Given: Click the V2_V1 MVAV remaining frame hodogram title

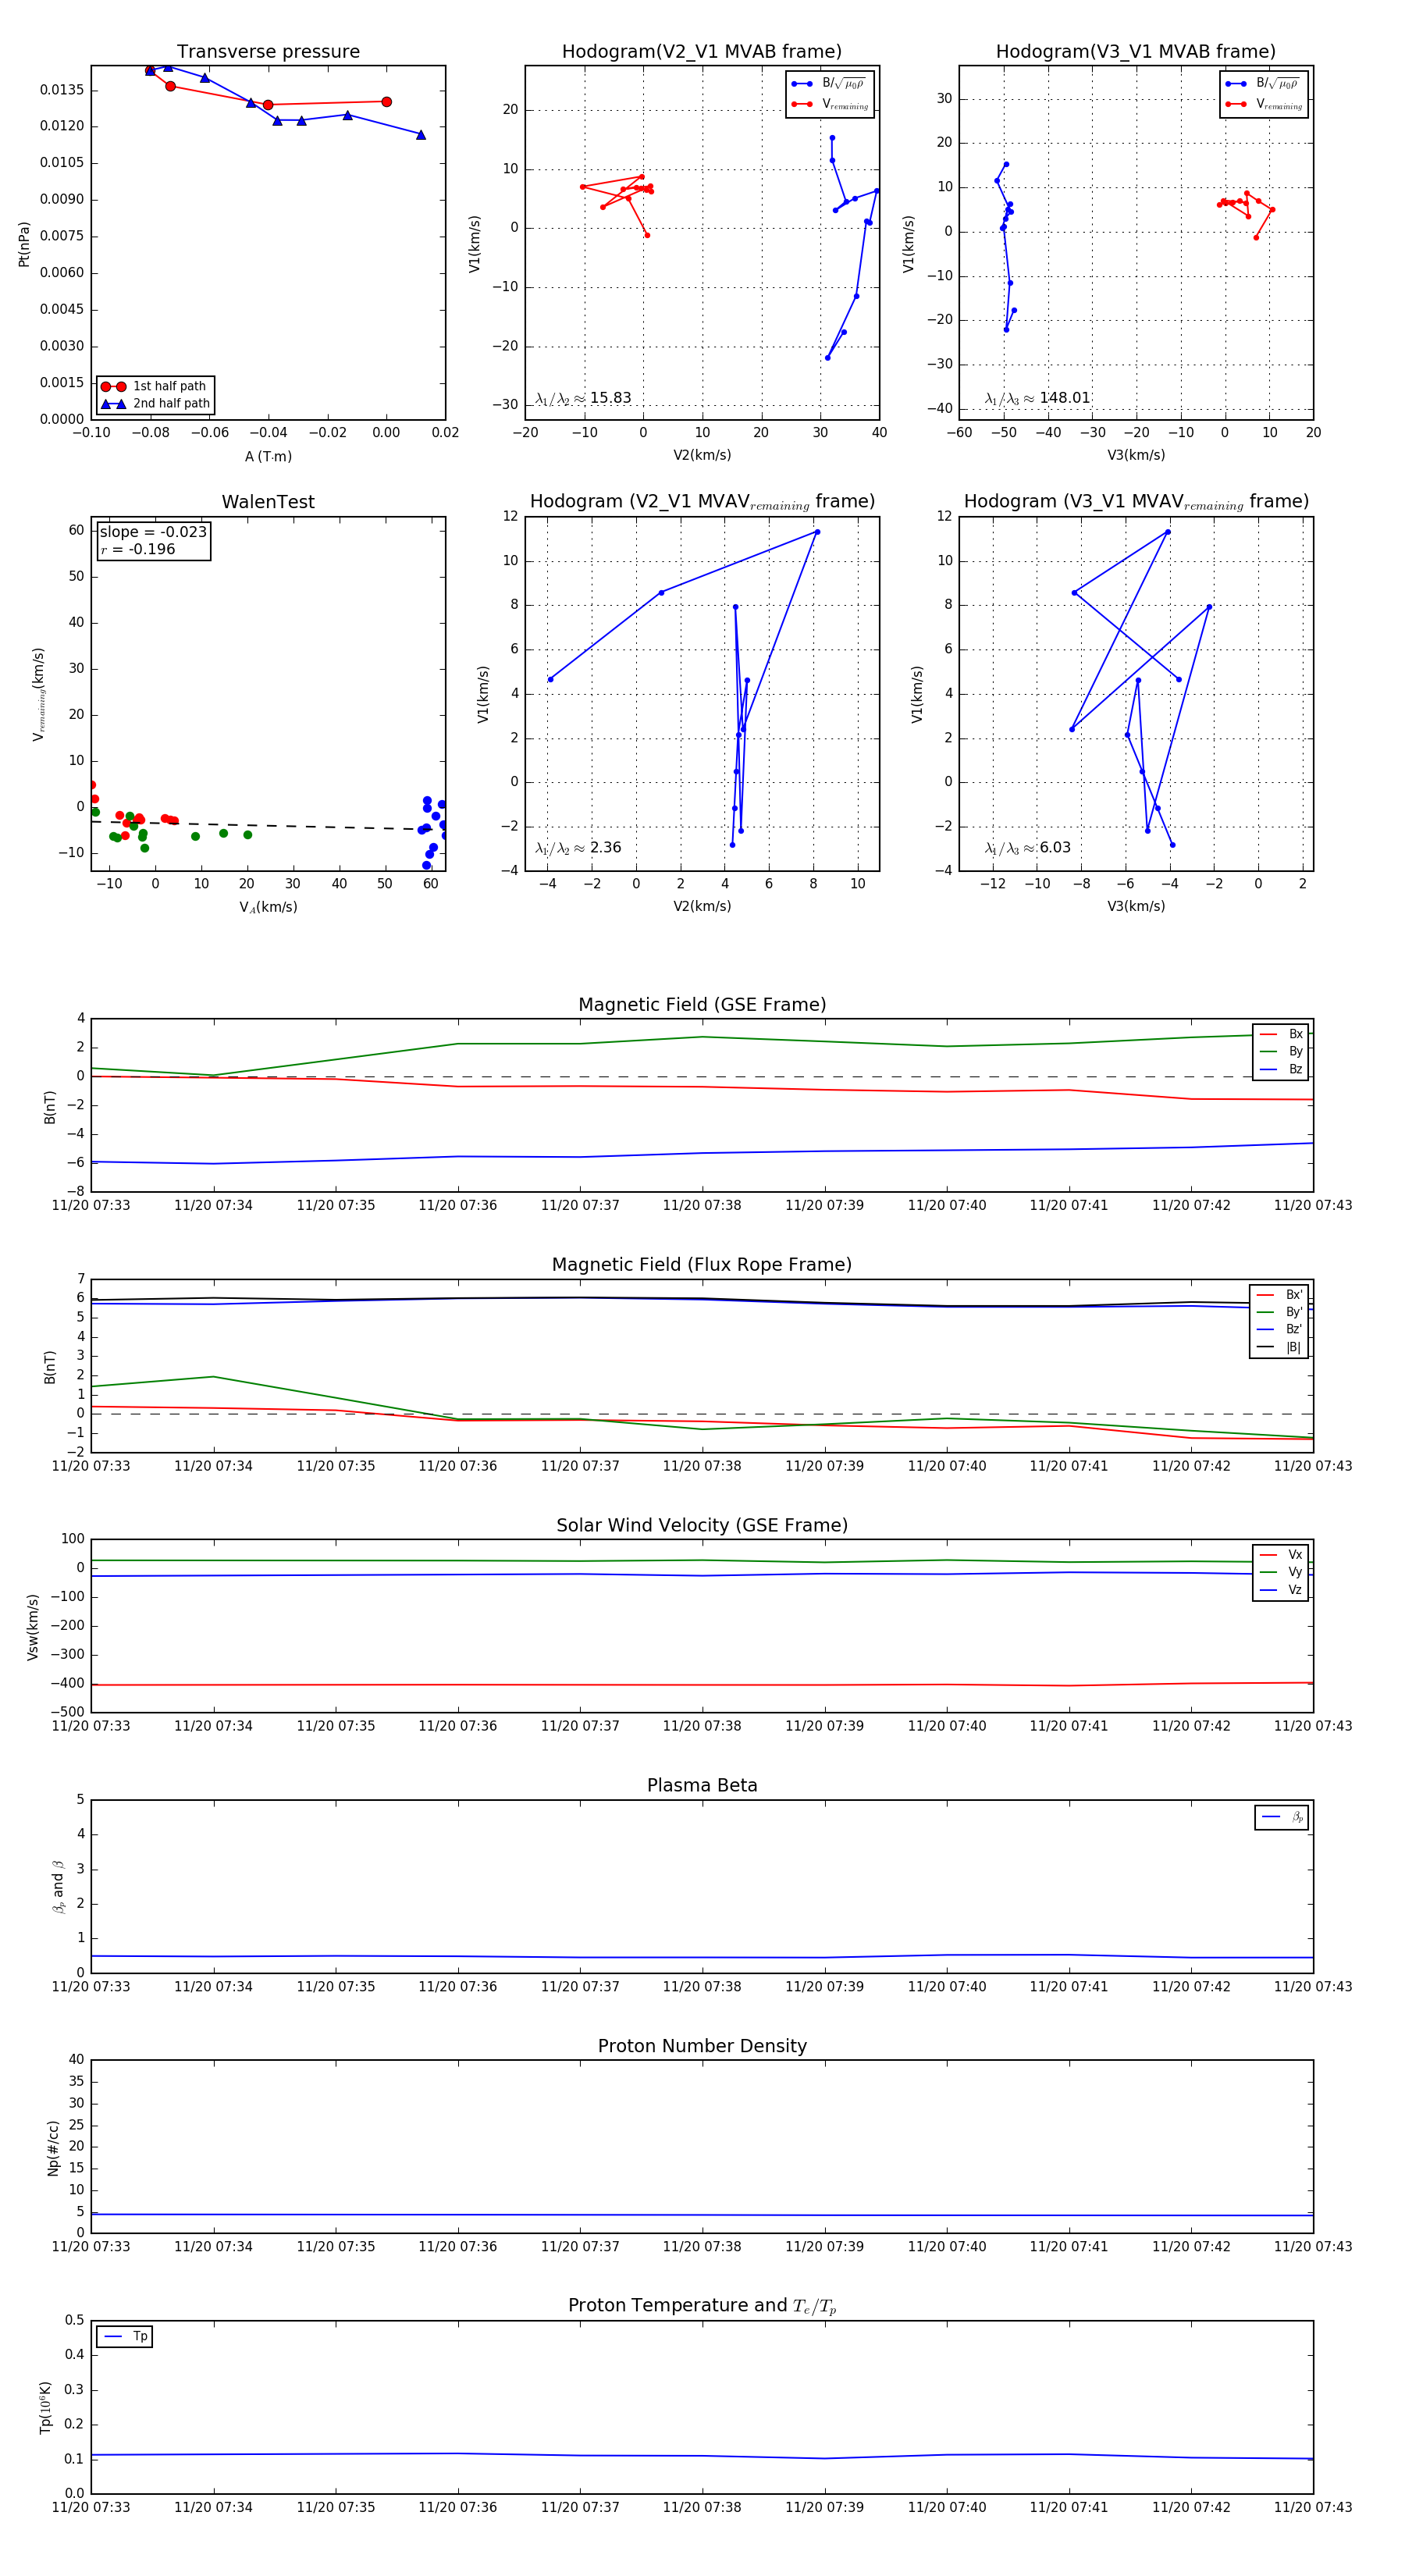Looking at the screenshot, I should (702, 502).
